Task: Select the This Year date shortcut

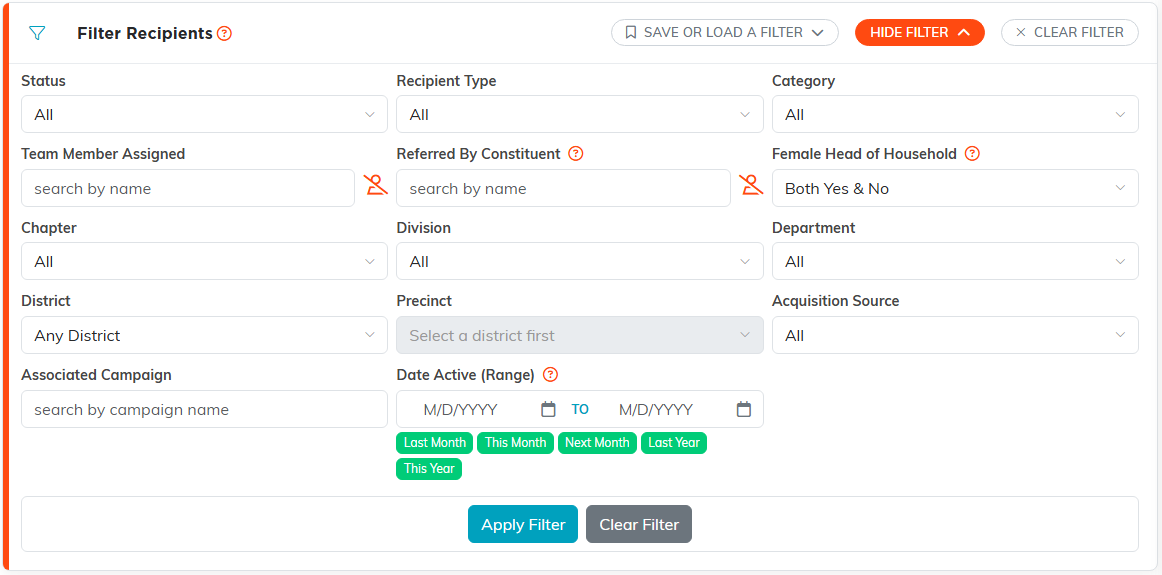Action: tap(429, 469)
